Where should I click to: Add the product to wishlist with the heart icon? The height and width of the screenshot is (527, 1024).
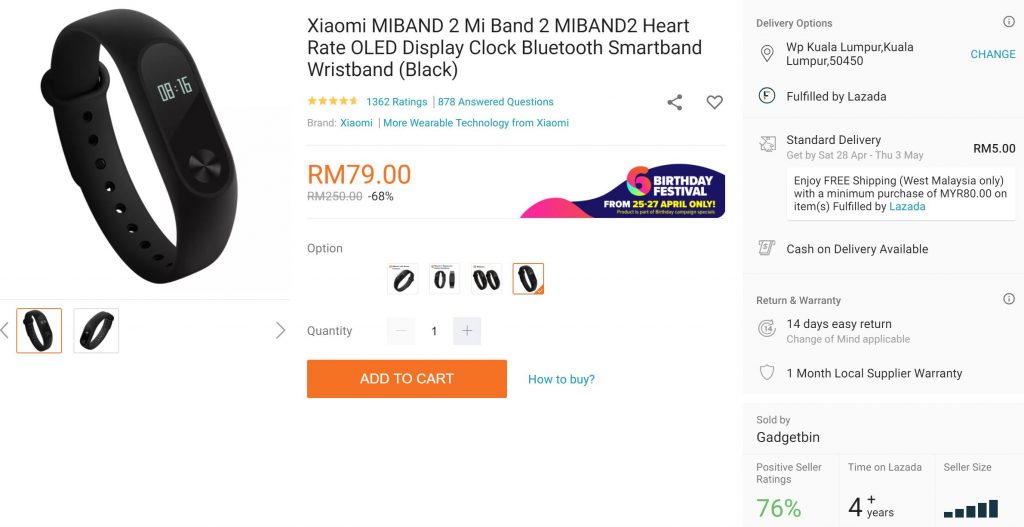(714, 102)
